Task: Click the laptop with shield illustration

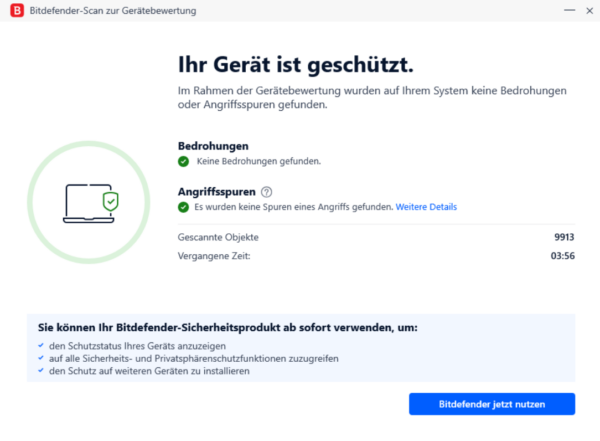Action: coord(91,203)
